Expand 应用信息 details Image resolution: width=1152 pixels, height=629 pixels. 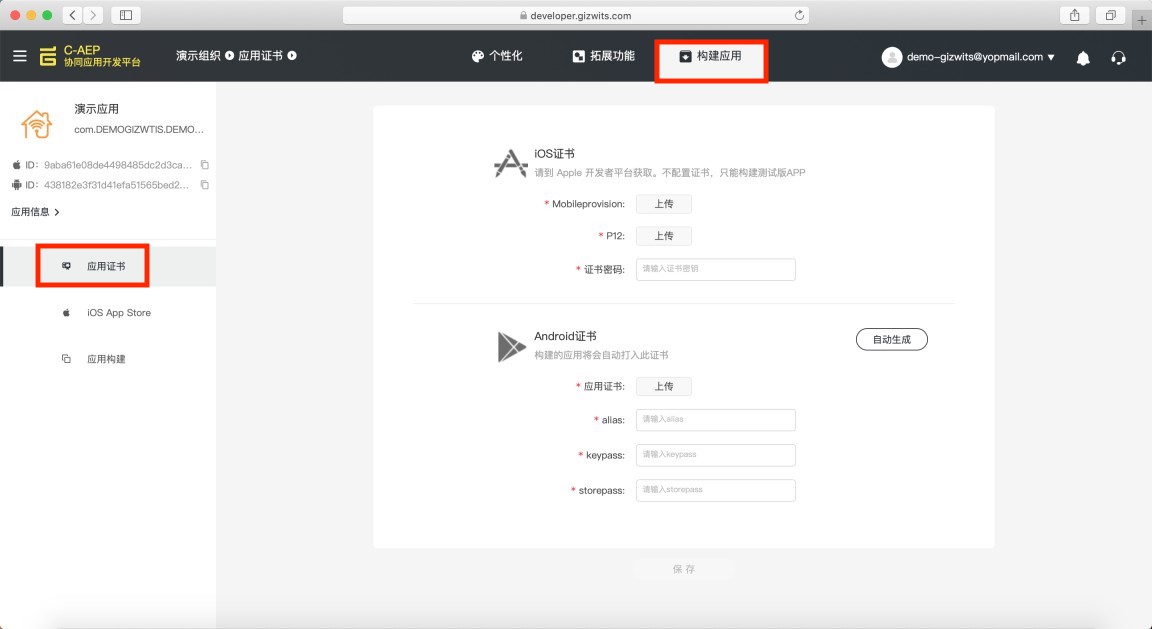pos(34,212)
